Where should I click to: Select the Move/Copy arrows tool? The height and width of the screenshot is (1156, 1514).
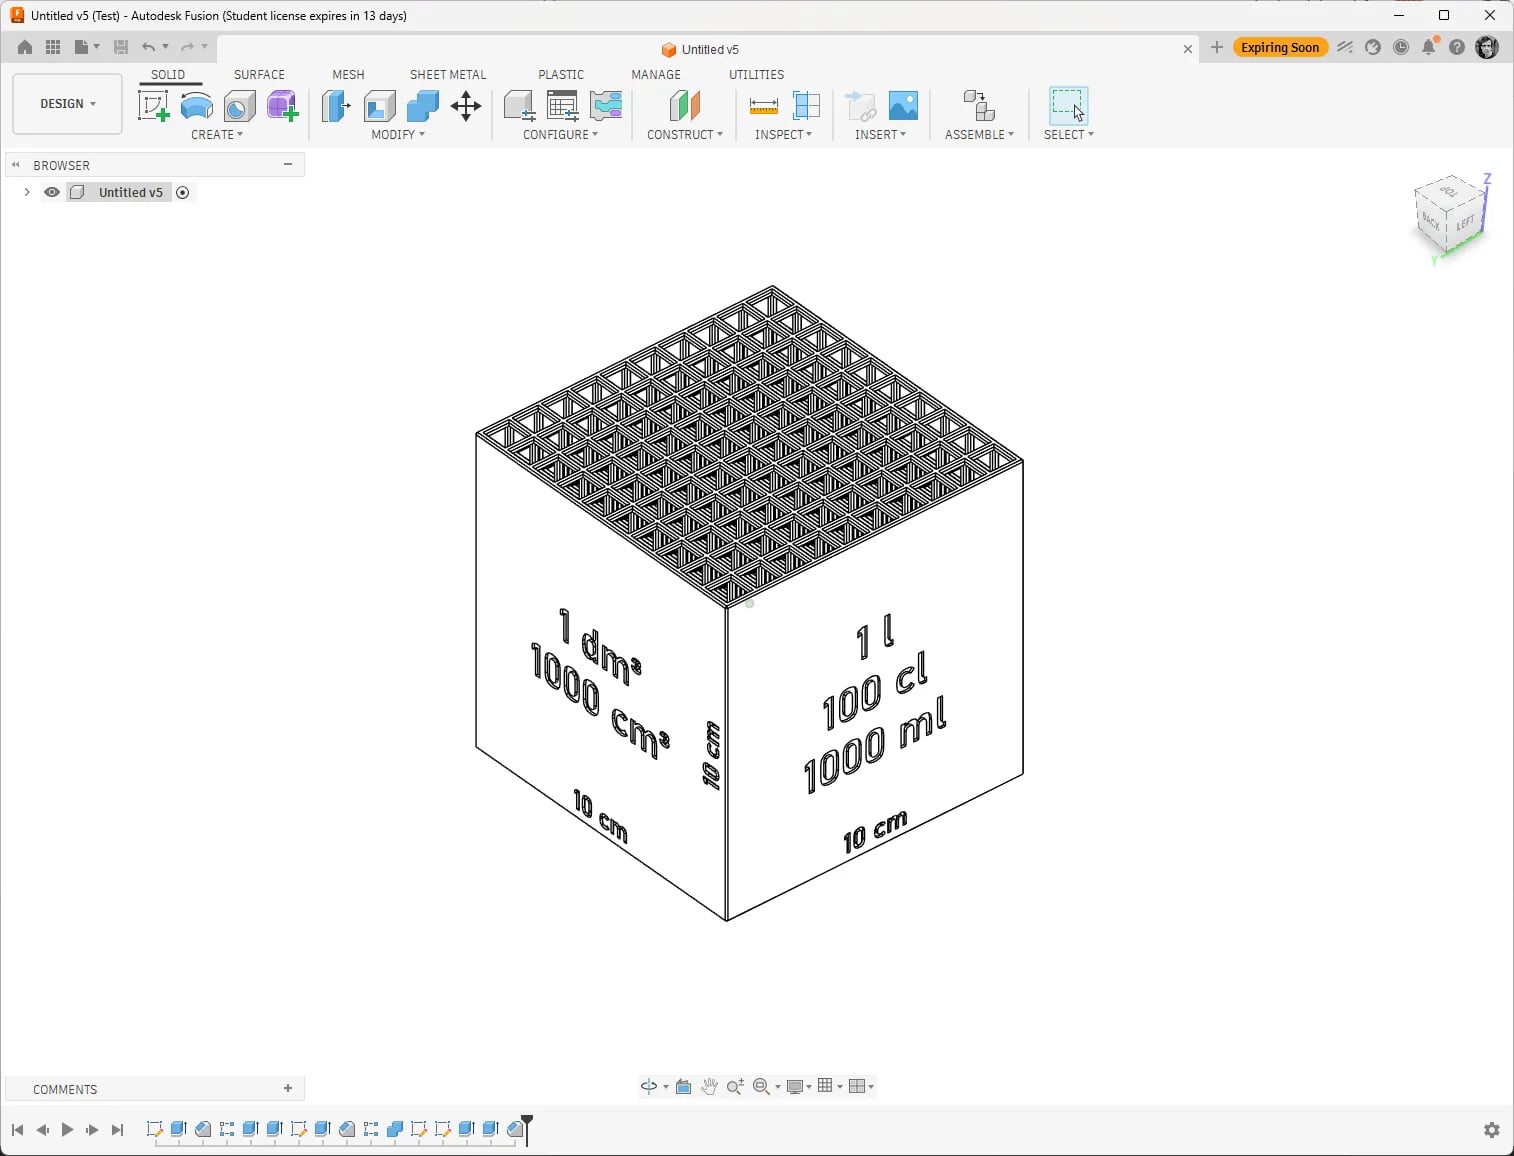(x=466, y=105)
